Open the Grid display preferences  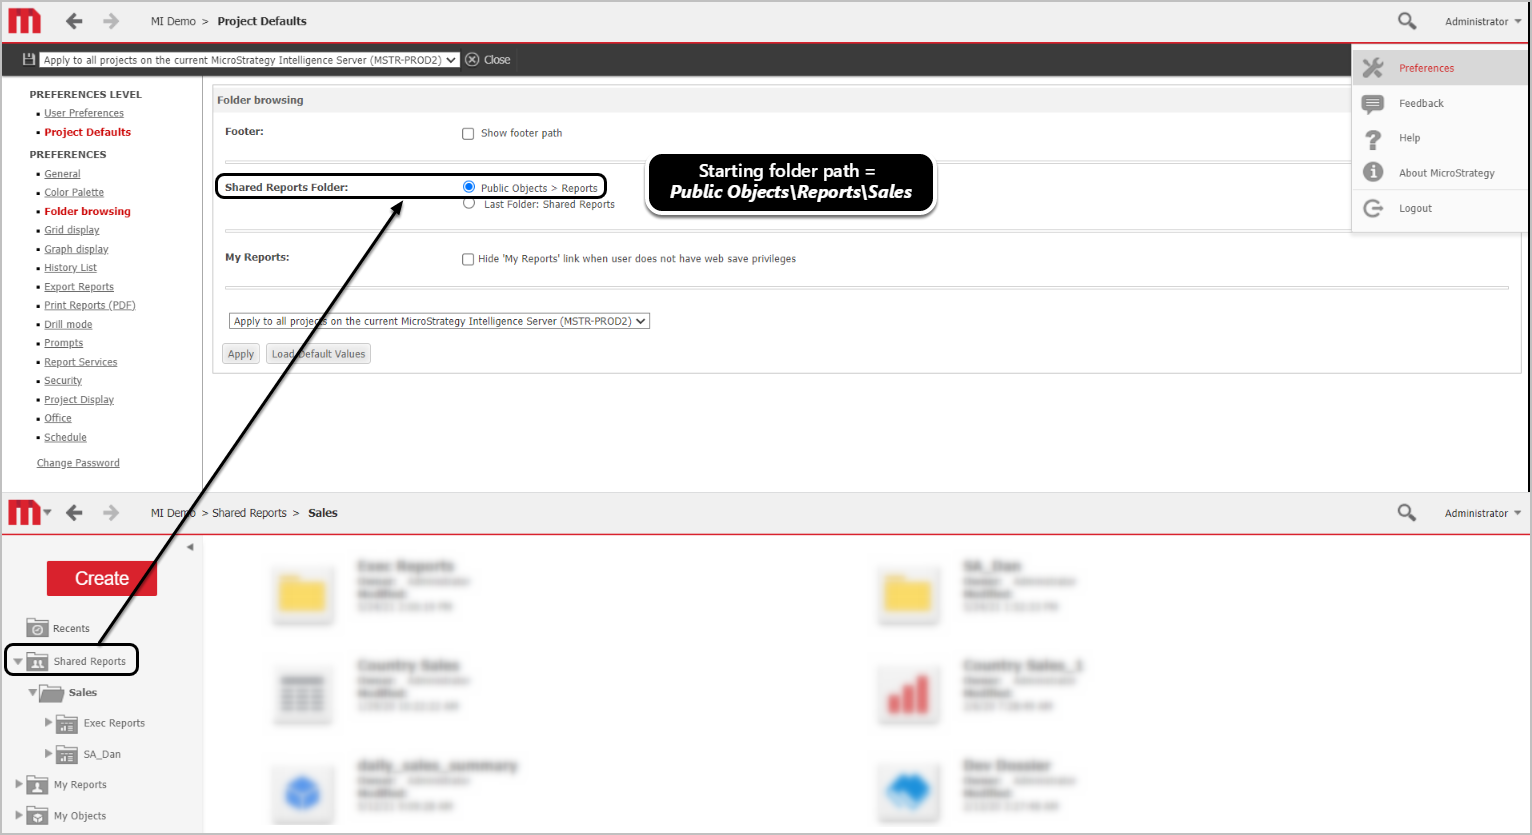pyautogui.click(x=72, y=230)
